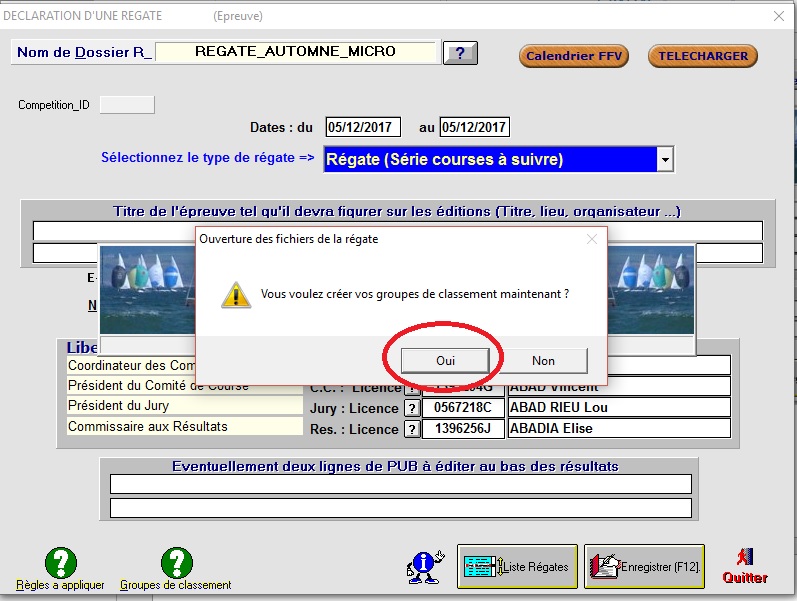Click the second PUB line field
This screenshot has width=797, height=601.
(401, 508)
